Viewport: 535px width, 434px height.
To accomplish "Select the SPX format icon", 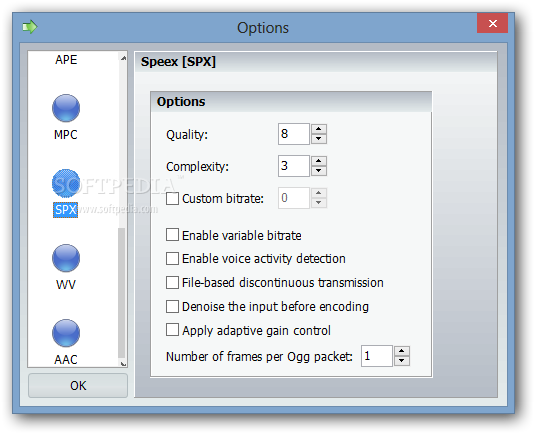I will tap(66, 184).
